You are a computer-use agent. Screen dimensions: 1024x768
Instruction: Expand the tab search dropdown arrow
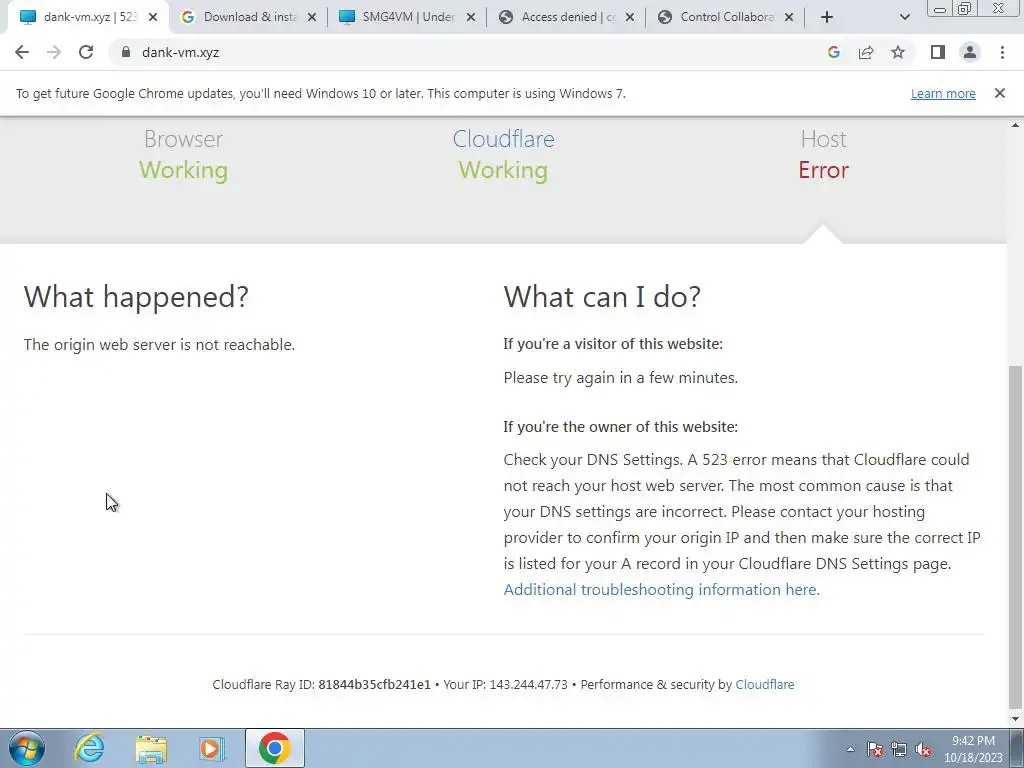pos(904,17)
